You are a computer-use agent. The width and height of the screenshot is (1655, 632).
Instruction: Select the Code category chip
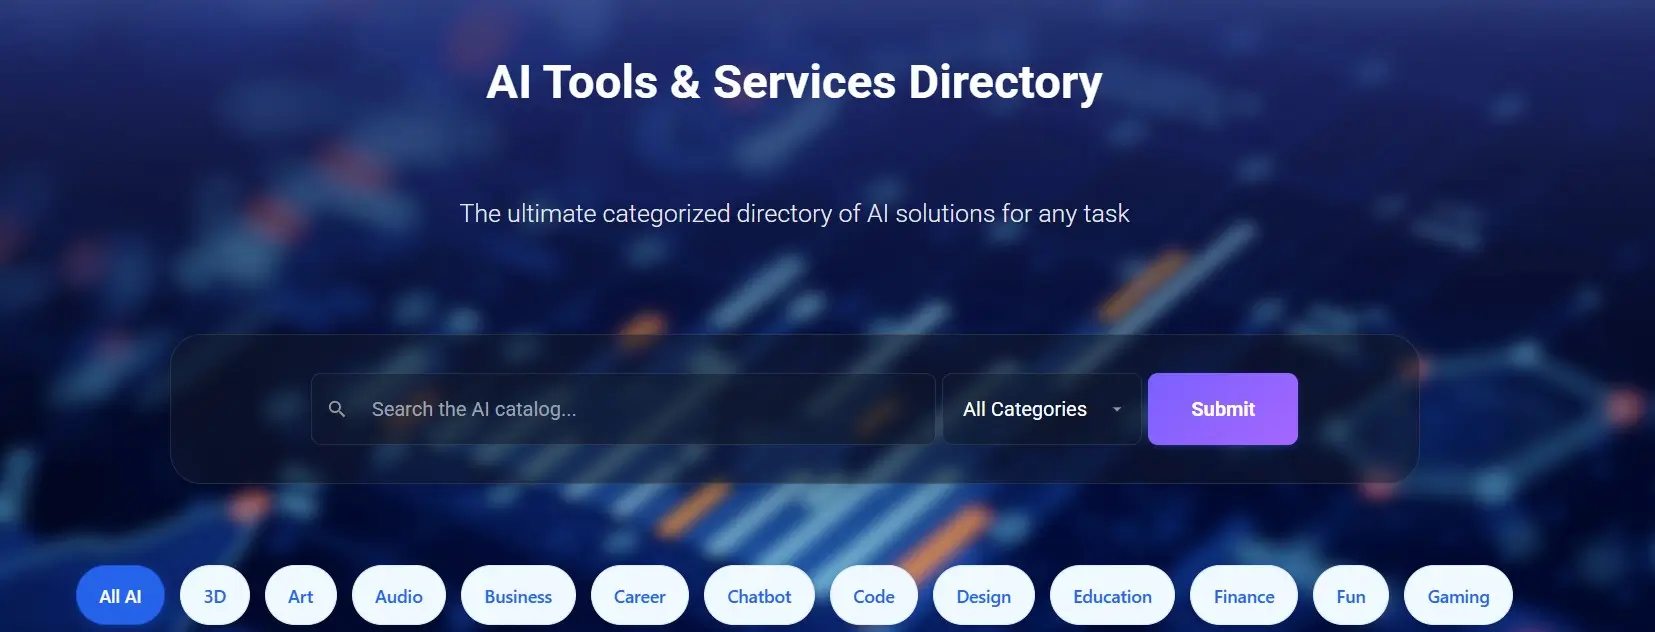(x=874, y=596)
